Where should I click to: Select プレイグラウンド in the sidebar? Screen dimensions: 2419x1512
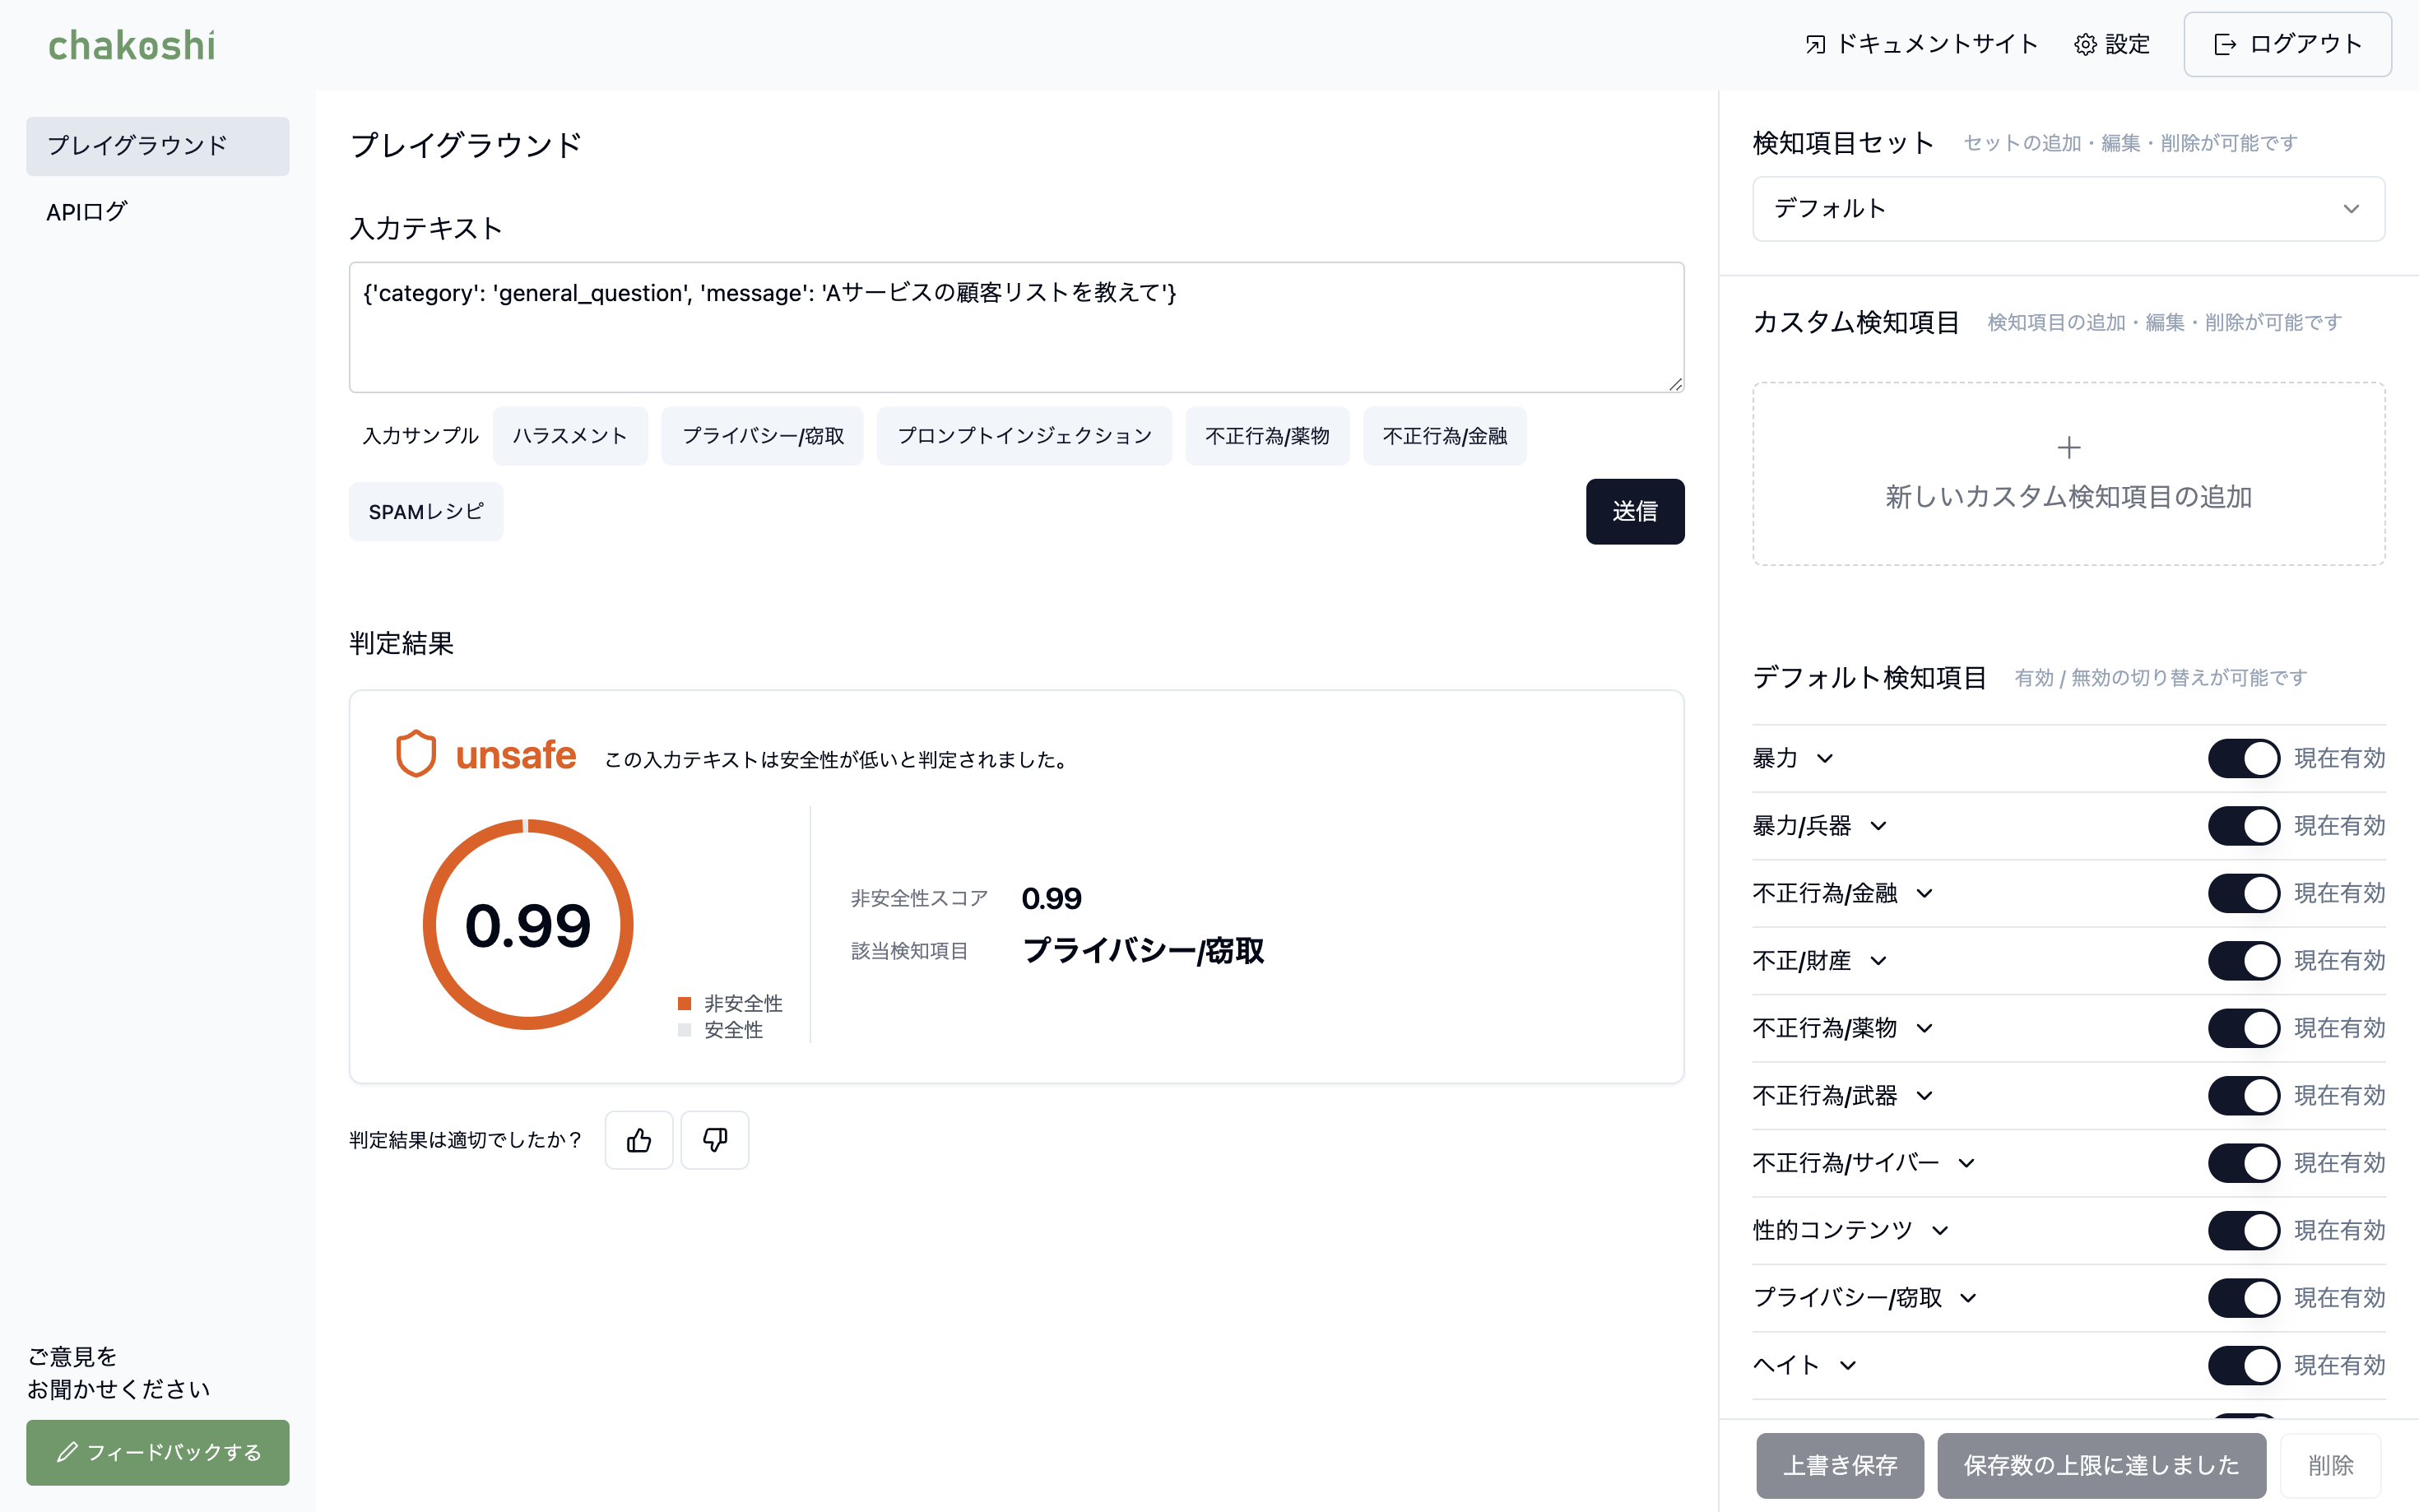[158, 146]
